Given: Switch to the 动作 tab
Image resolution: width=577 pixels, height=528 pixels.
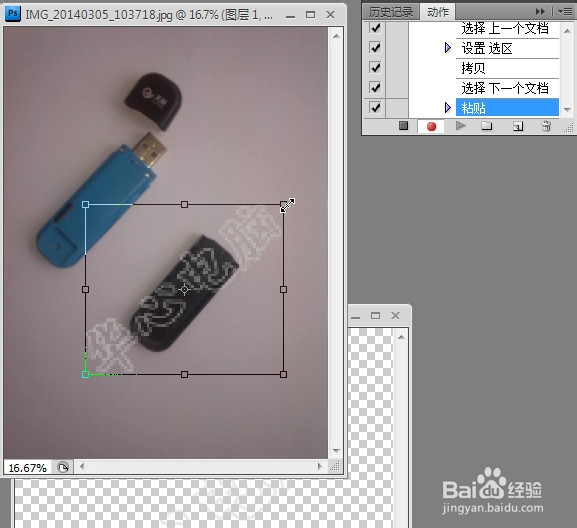Looking at the screenshot, I should pyautogui.click(x=438, y=12).
